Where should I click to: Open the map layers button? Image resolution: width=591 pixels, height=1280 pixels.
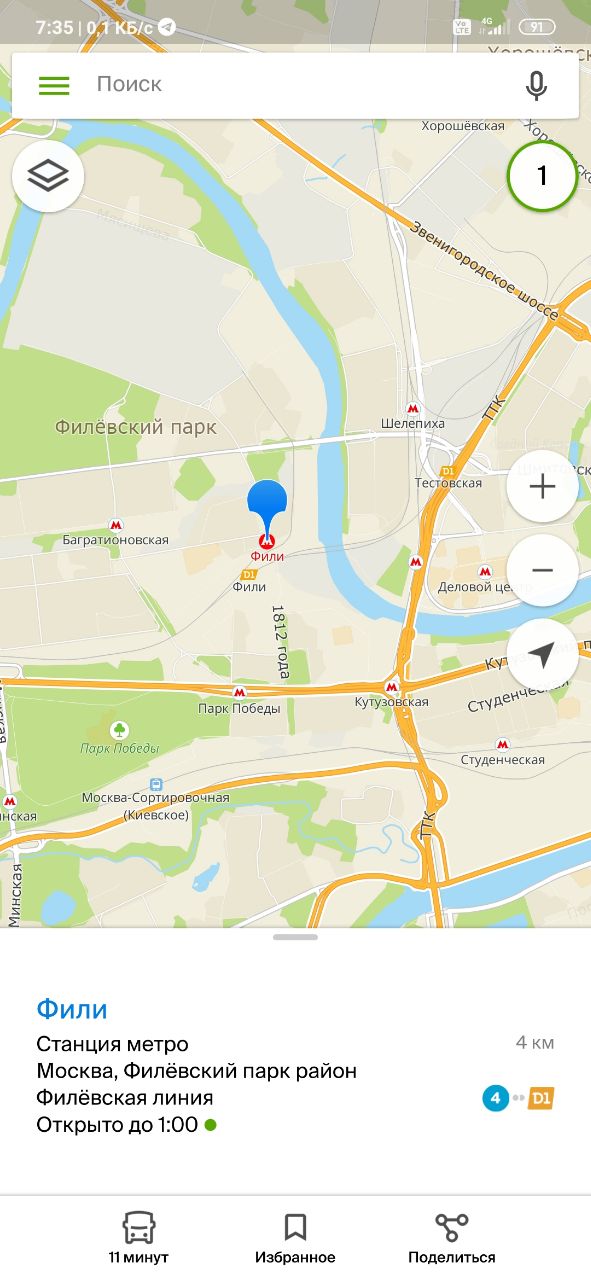[x=48, y=176]
